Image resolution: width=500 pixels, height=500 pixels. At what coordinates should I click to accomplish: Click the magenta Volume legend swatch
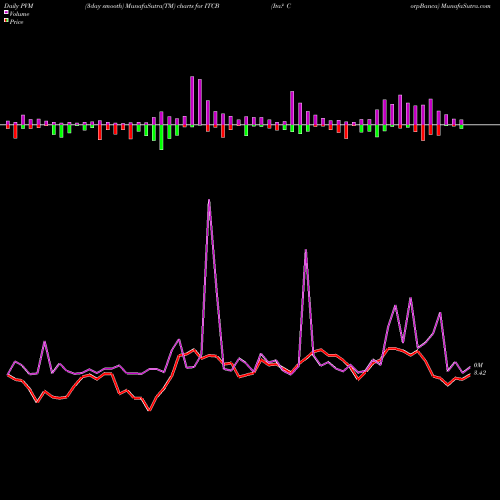point(6,12)
